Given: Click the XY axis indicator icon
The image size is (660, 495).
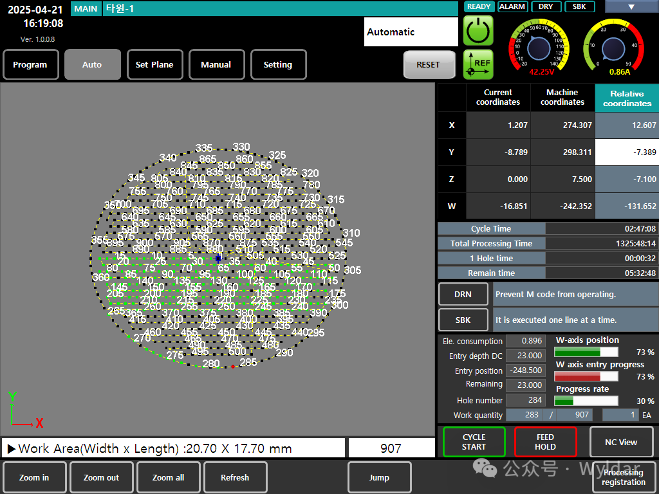Looking at the screenshot, I should click(x=25, y=410).
